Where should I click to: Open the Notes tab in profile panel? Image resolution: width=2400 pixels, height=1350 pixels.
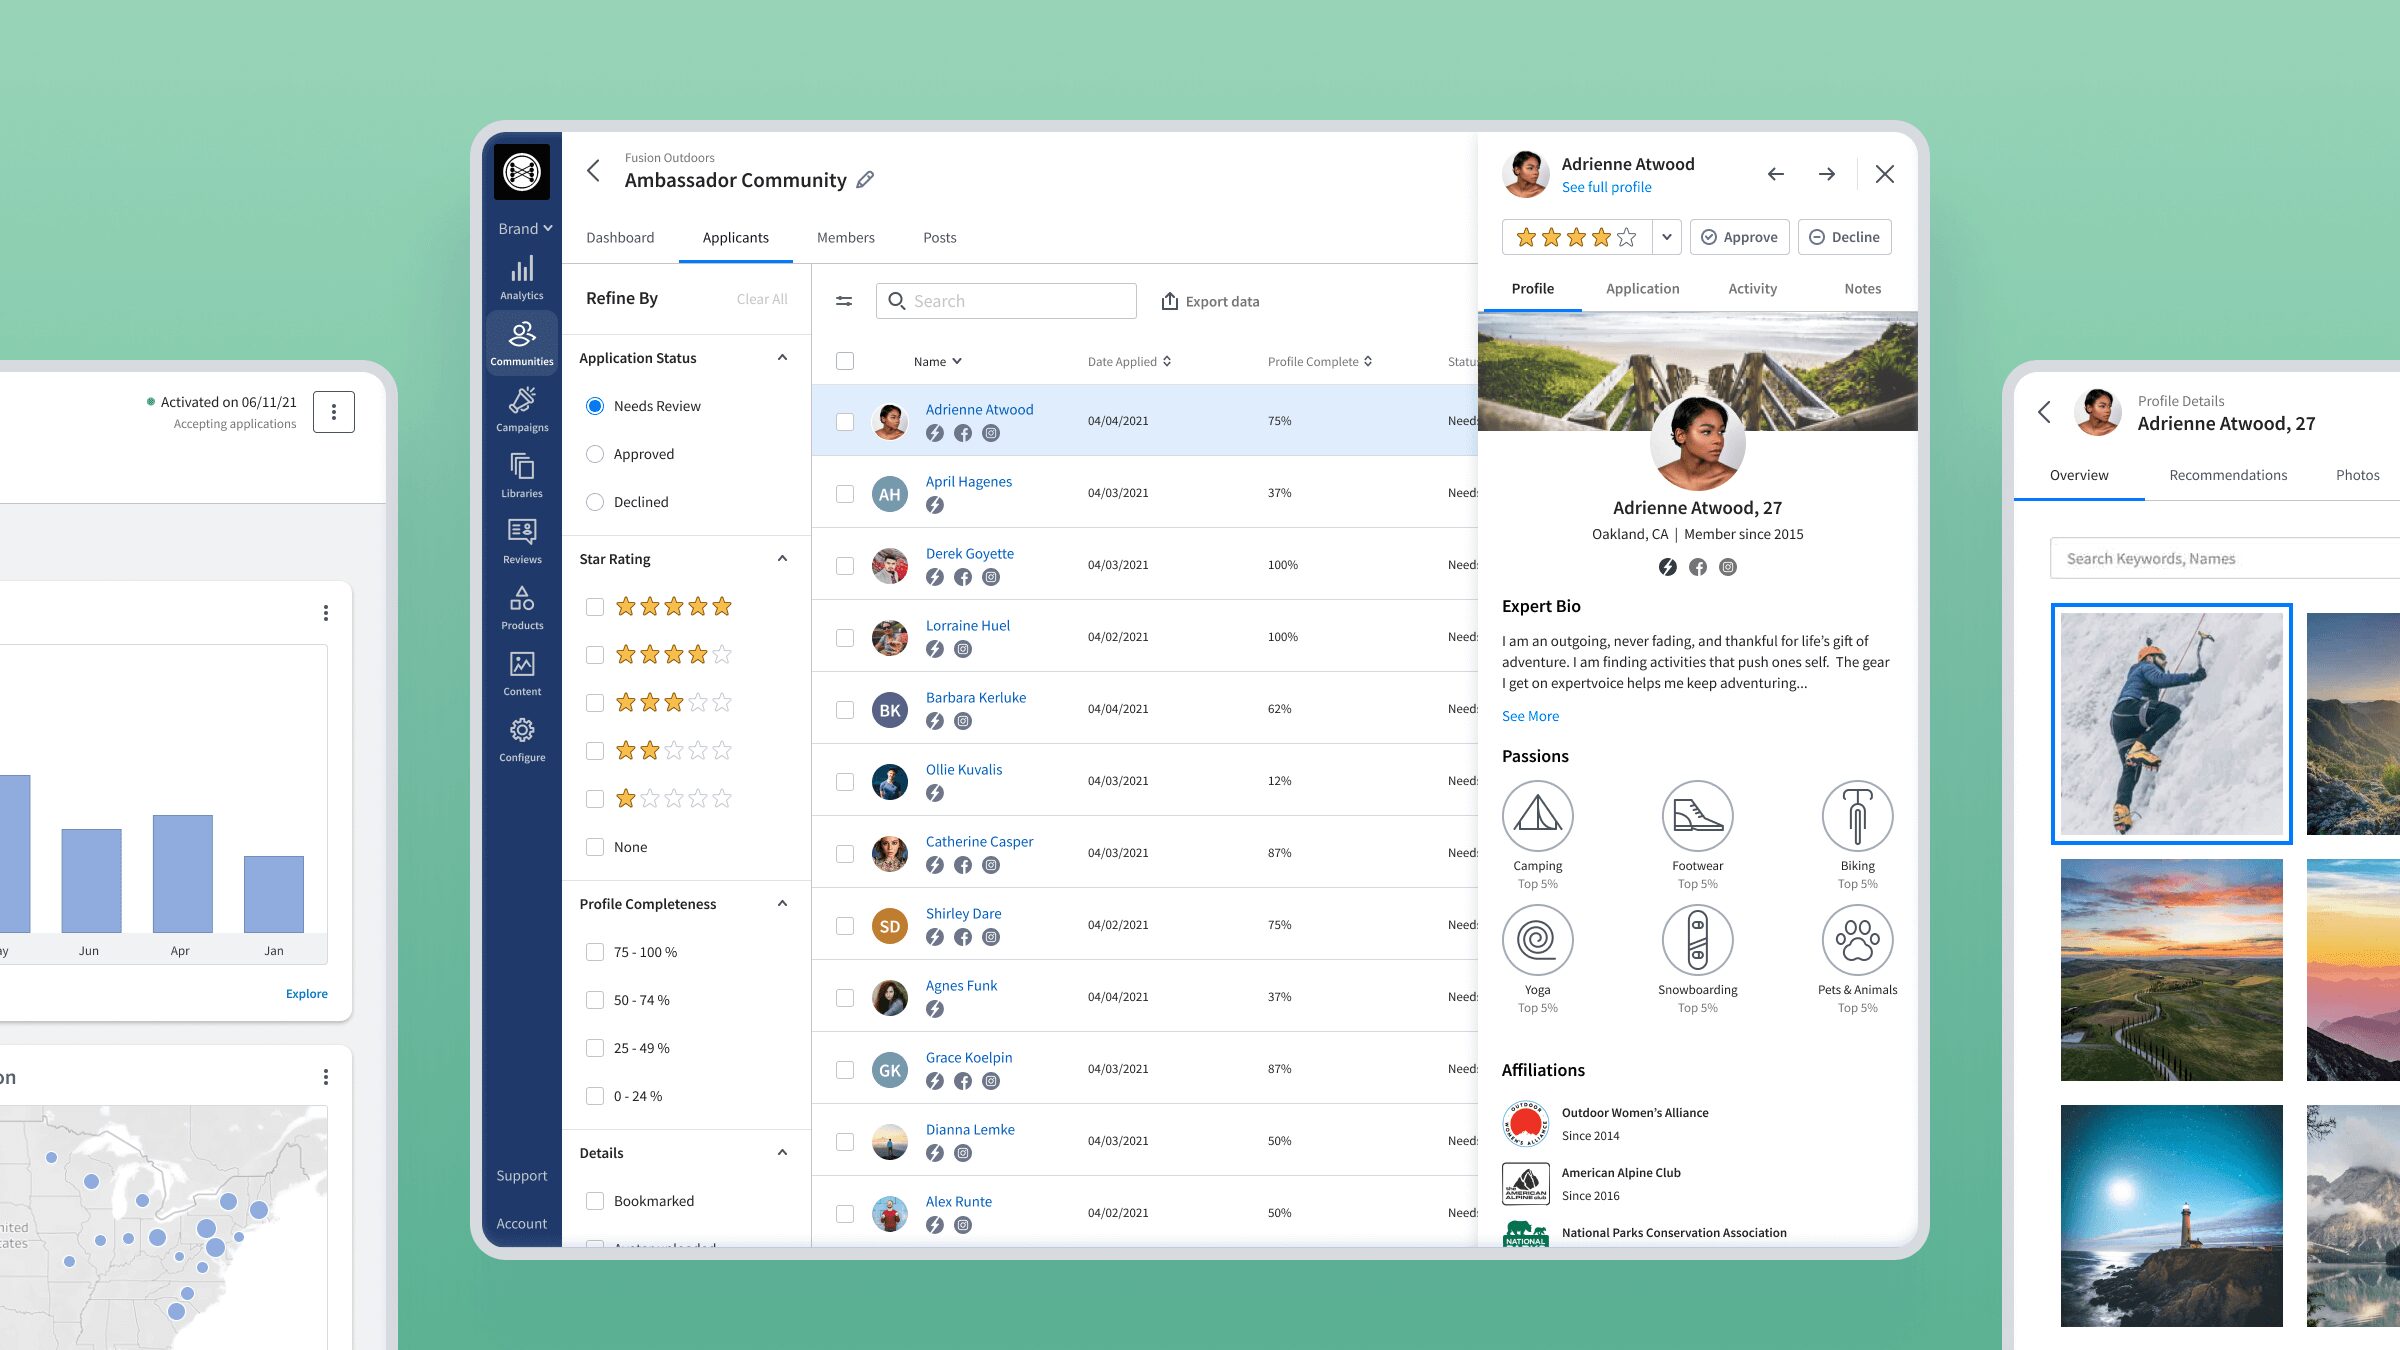1863,289
